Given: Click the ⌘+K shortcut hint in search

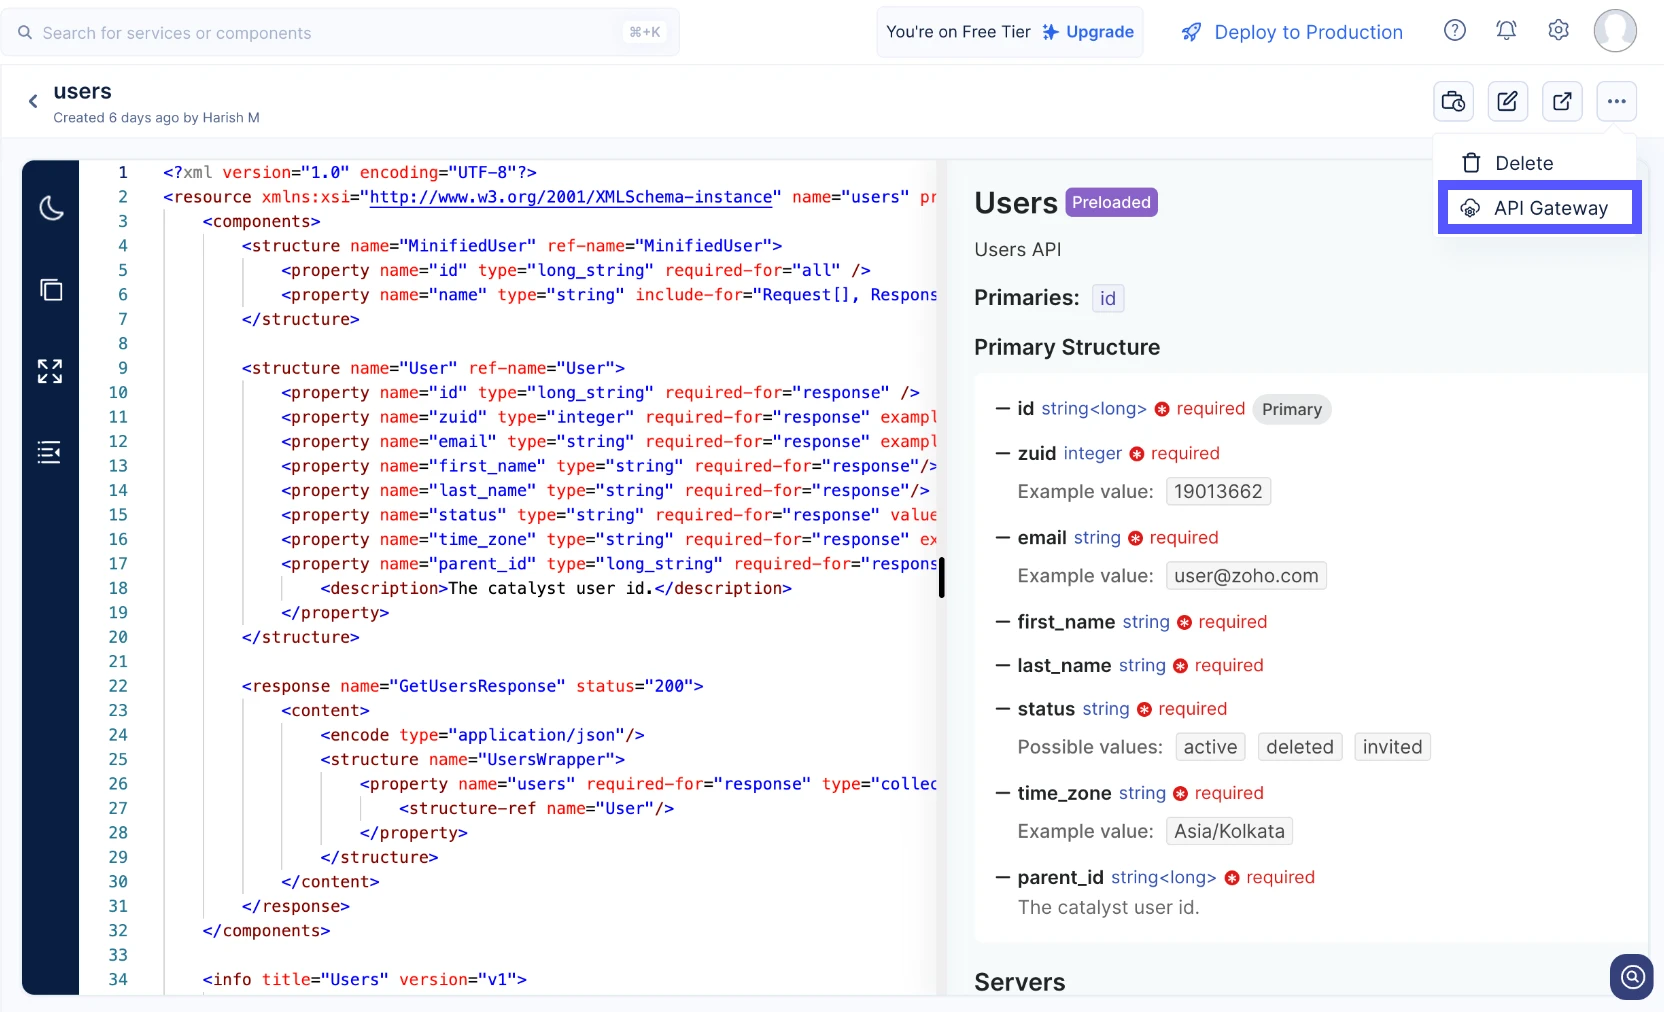Looking at the screenshot, I should pos(644,32).
